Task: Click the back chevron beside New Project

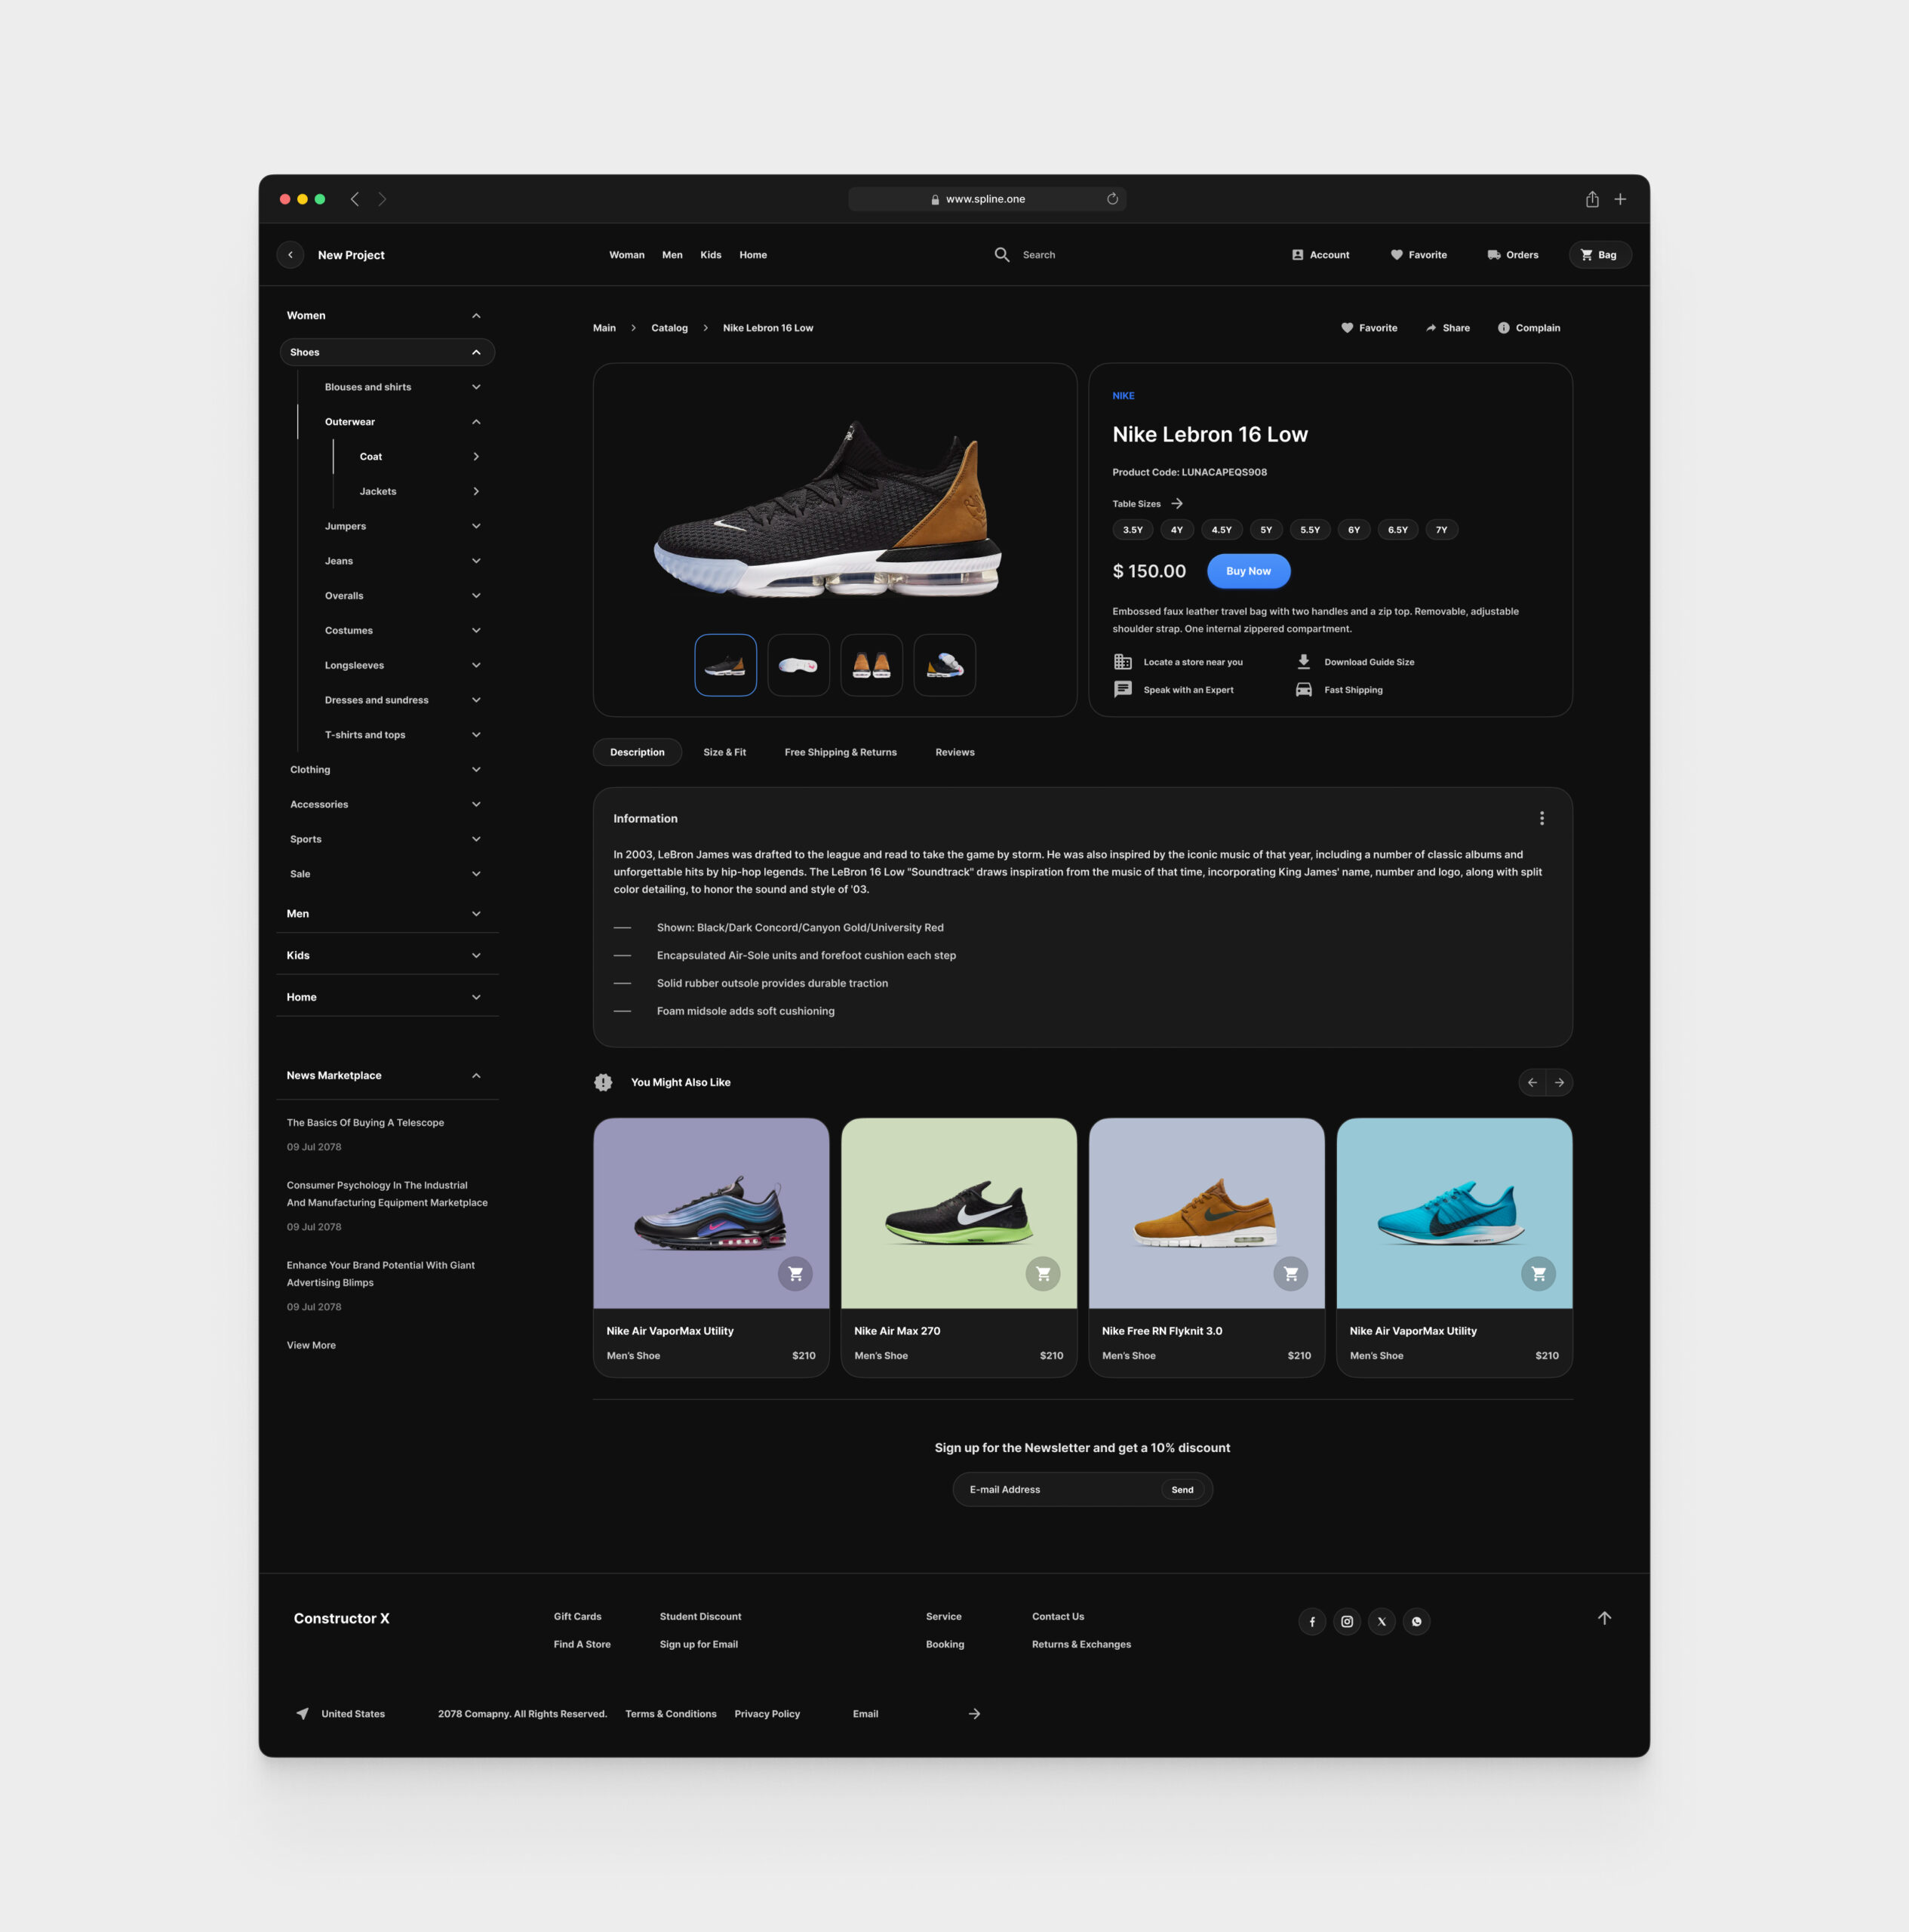Action: tap(290, 255)
